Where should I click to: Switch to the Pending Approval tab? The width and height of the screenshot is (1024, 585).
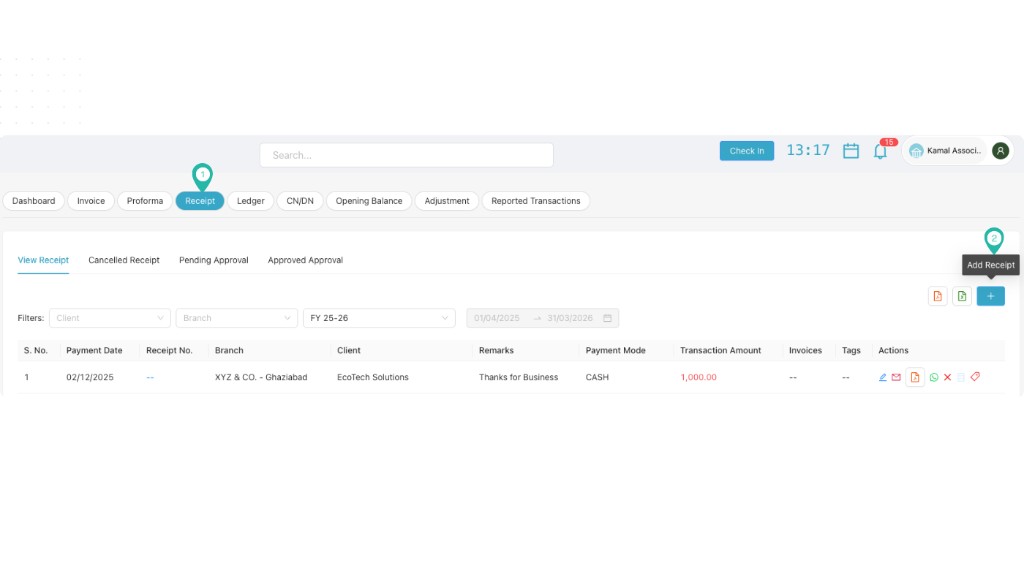214,260
